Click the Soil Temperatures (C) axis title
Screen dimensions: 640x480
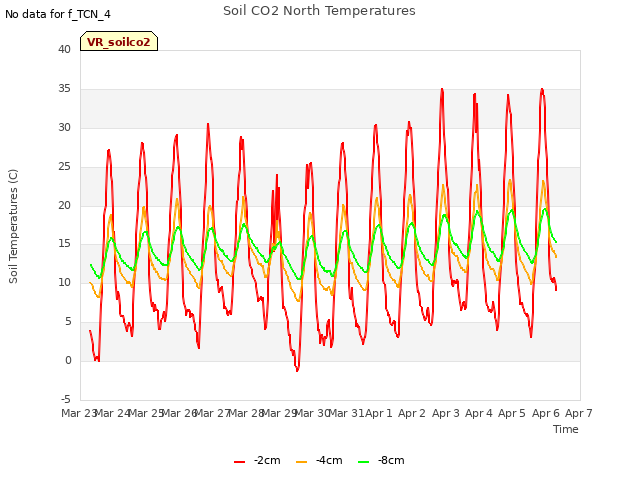click(13, 226)
